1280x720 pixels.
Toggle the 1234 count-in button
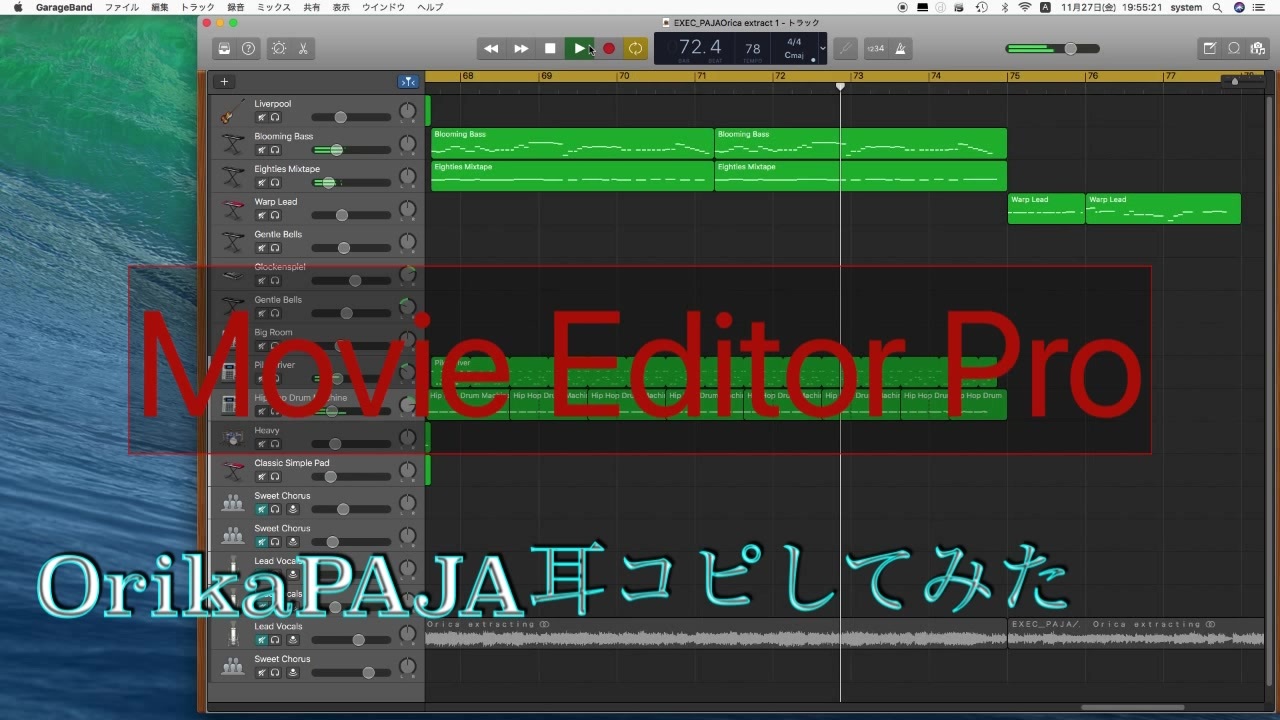tap(876, 48)
